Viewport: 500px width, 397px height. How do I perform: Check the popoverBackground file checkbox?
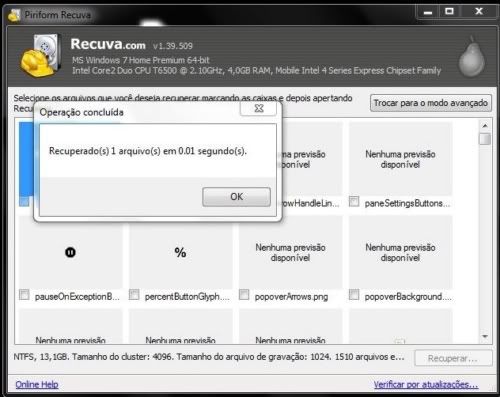tap(354, 295)
